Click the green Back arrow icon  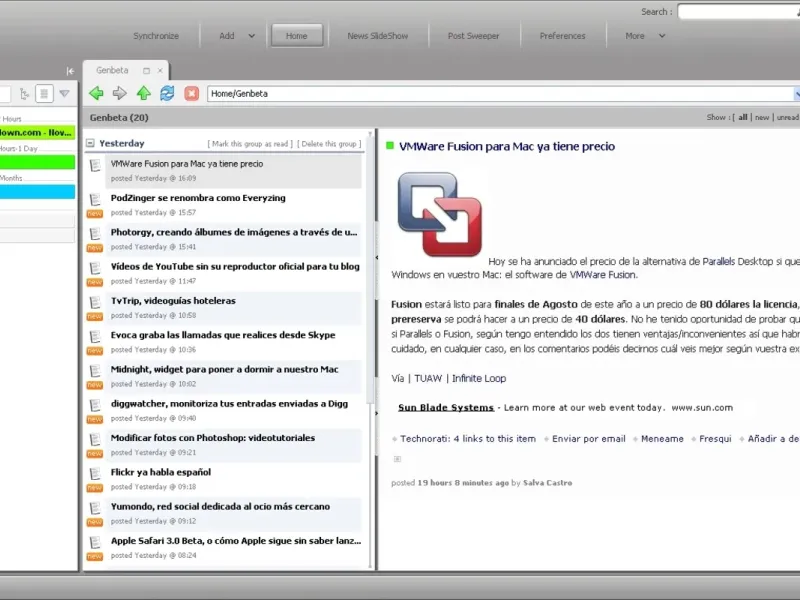pyautogui.click(x=96, y=93)
